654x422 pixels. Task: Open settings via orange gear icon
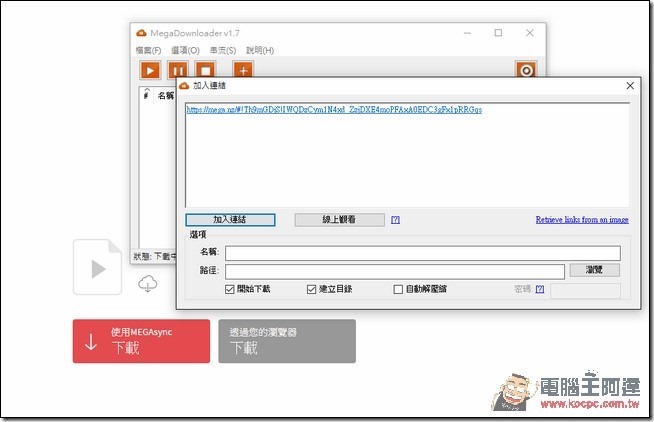(x=526, y=70)
